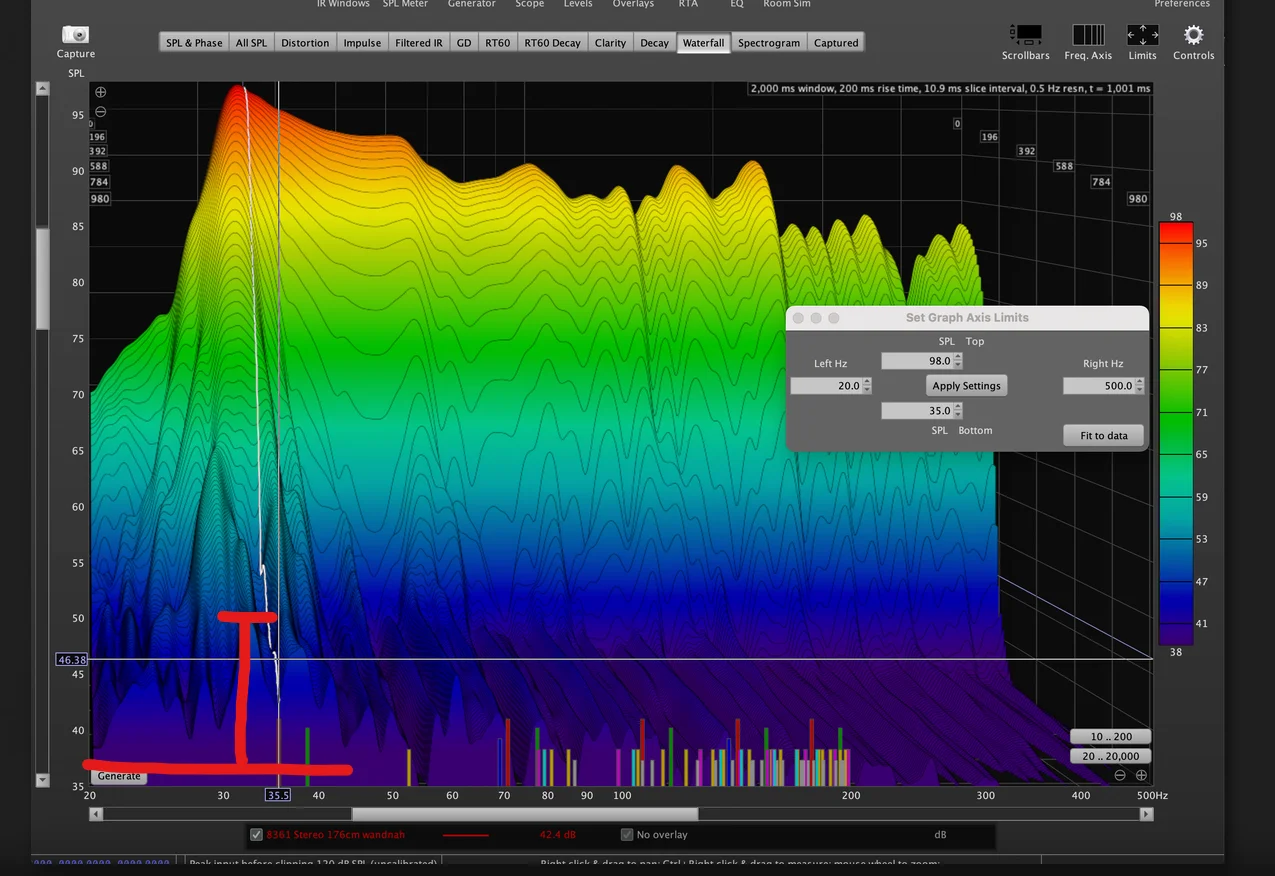Increase Left Hz value with stepper up arrow
The width and height of the screenshot is (1275, 876).
point(867,381)
